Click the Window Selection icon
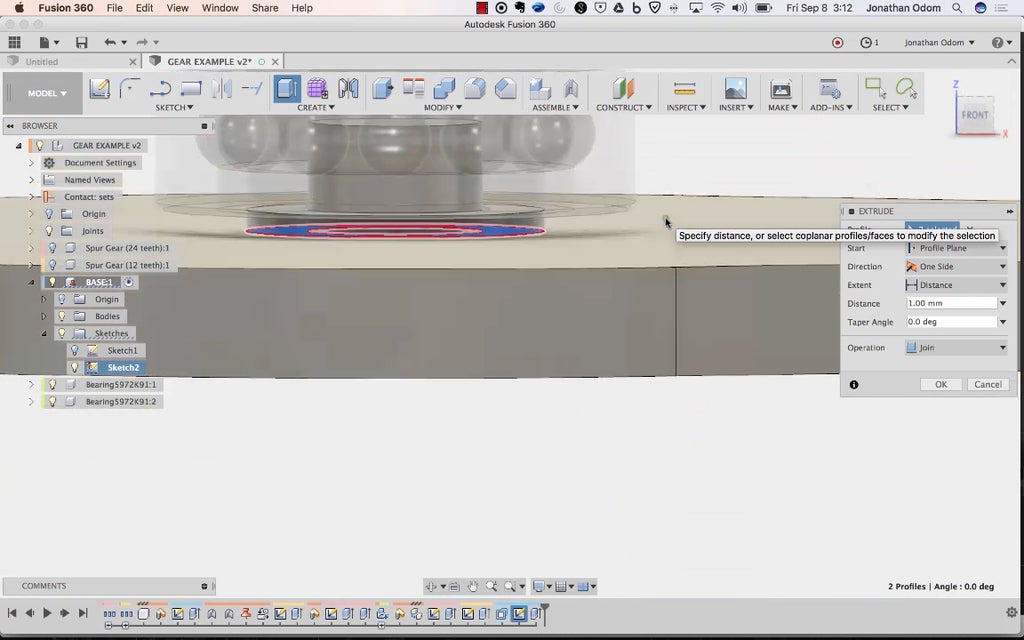The image size is (1024, 640). (875, 88)
